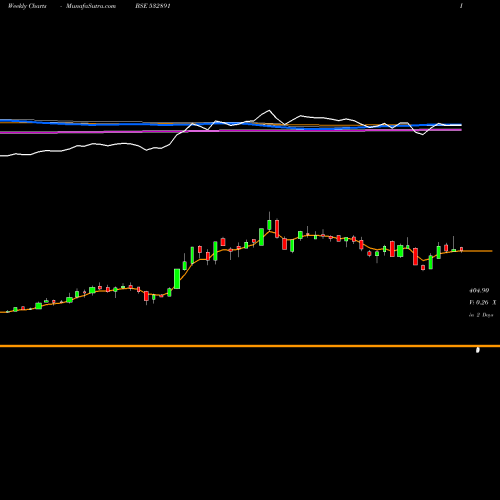Click the "404.99" price value
500x500 pixels.
click(x=479, y=291)
